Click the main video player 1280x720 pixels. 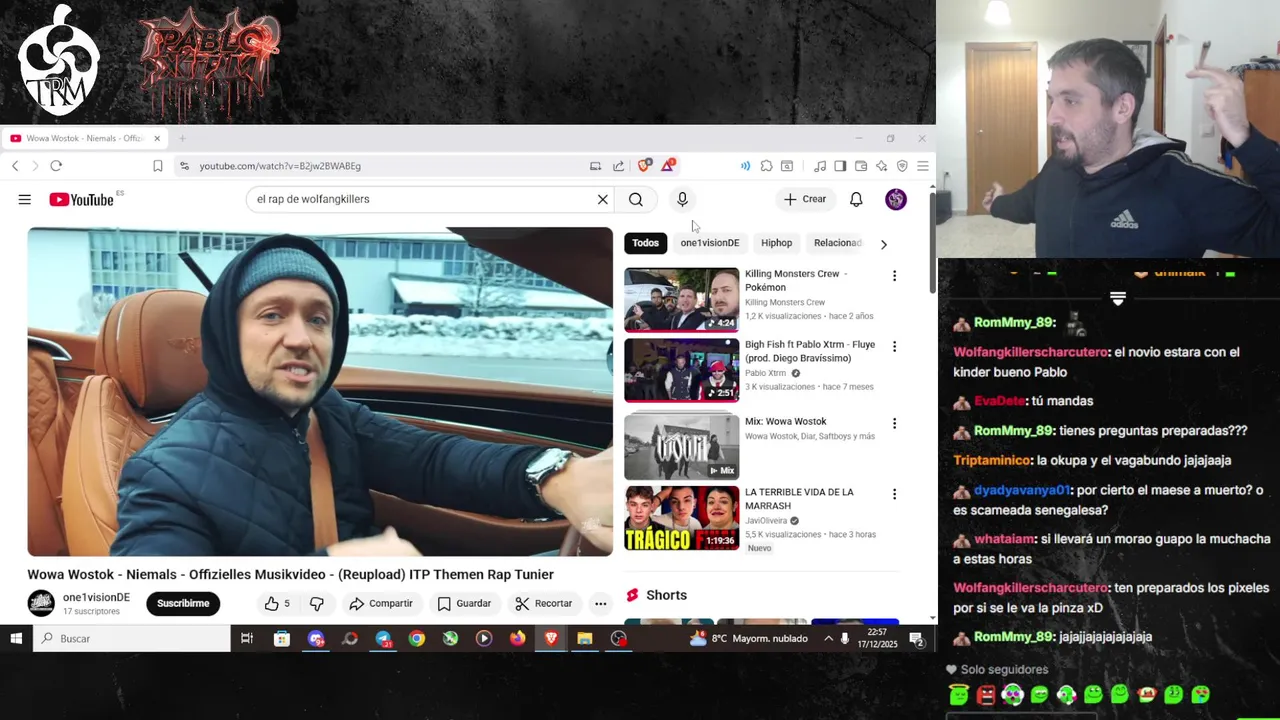[320, 391]
